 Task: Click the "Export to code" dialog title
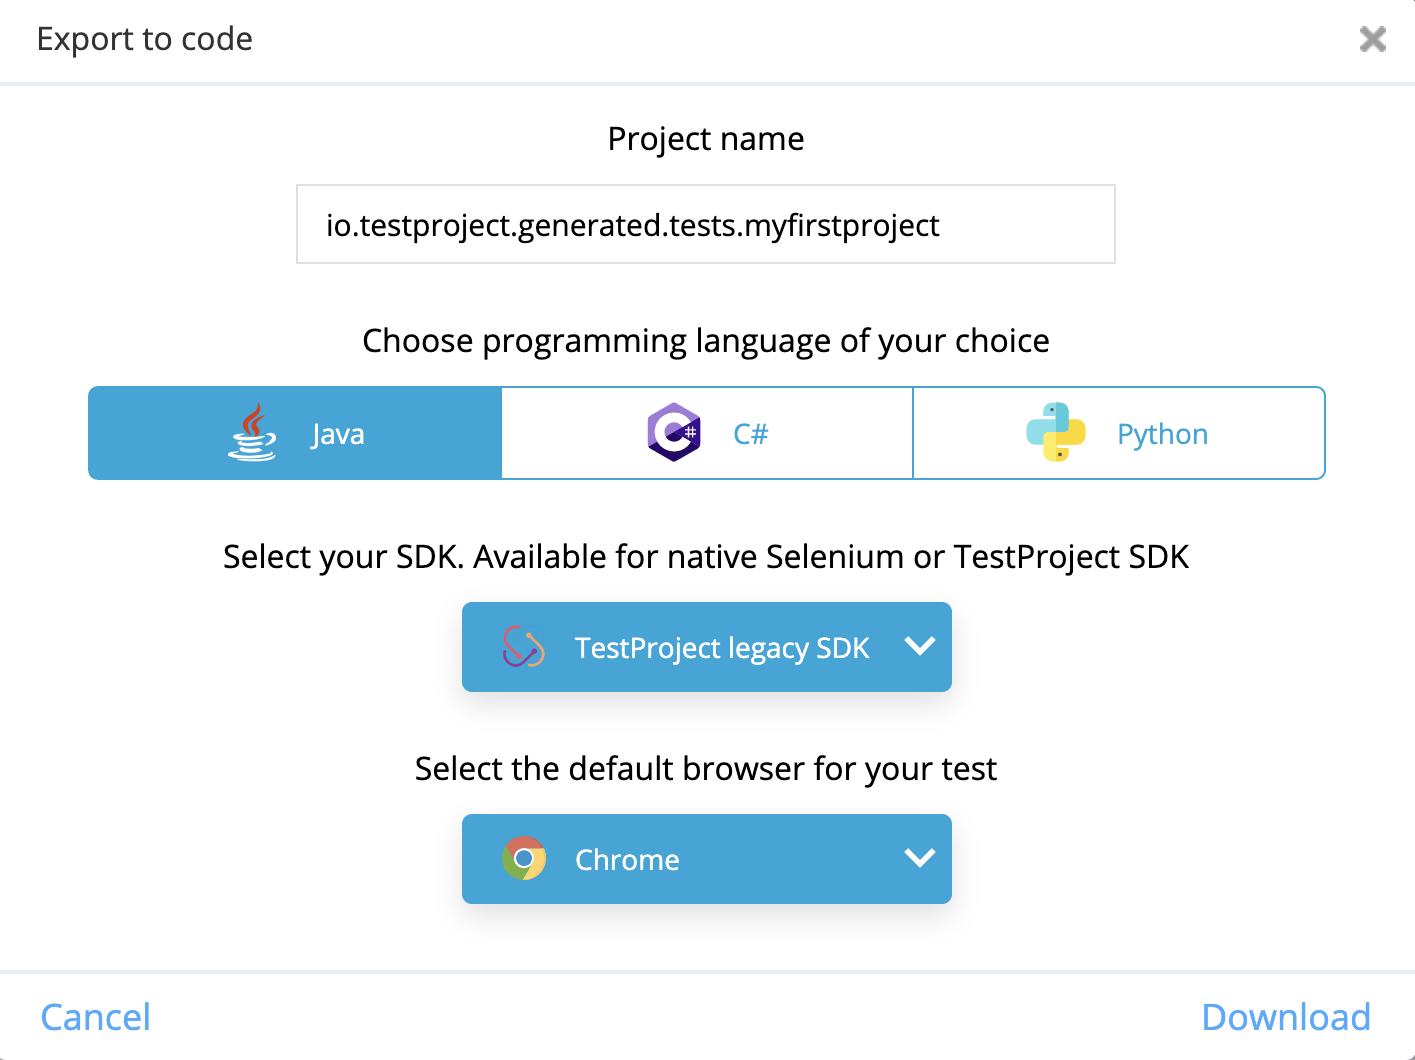[x=145, y=39]
